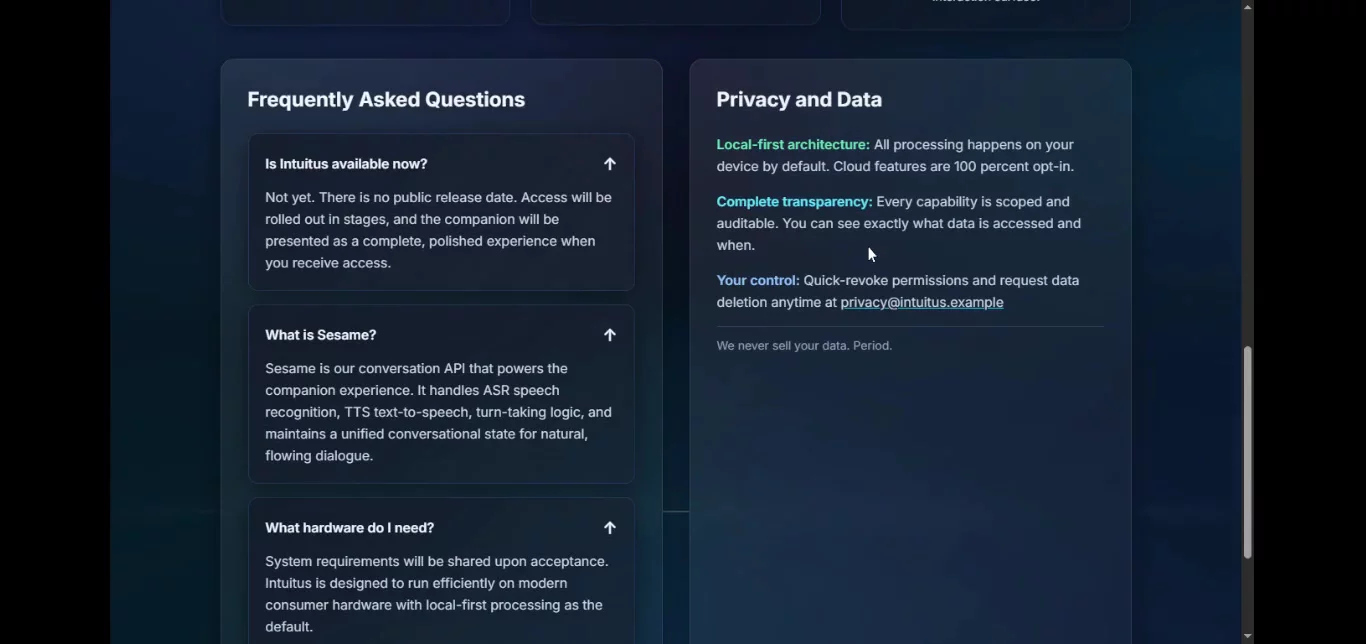Click the 'Is Intuitus available now?' question text
The width and height of the screenshot is (1366, 644).
[346, 164]
